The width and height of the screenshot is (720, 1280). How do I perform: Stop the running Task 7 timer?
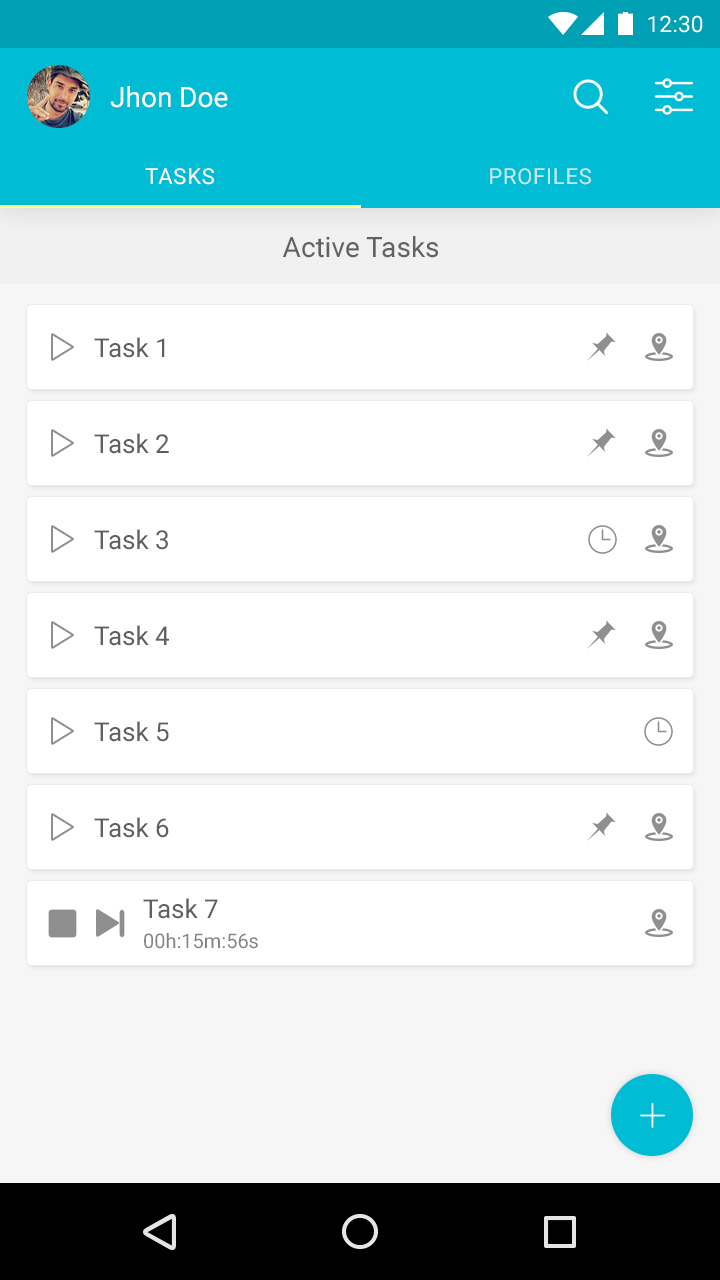(63, 923)
